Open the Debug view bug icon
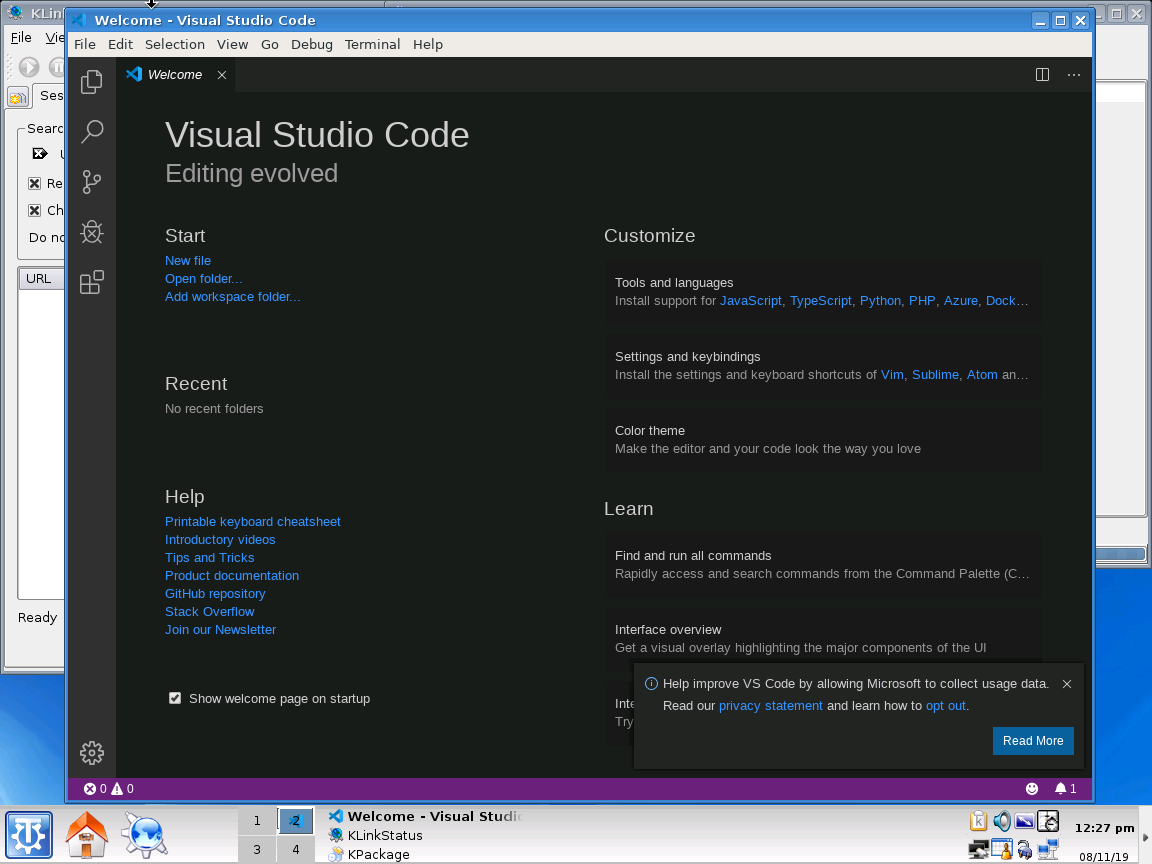The image size is (1152, 864). click(92, 232)
